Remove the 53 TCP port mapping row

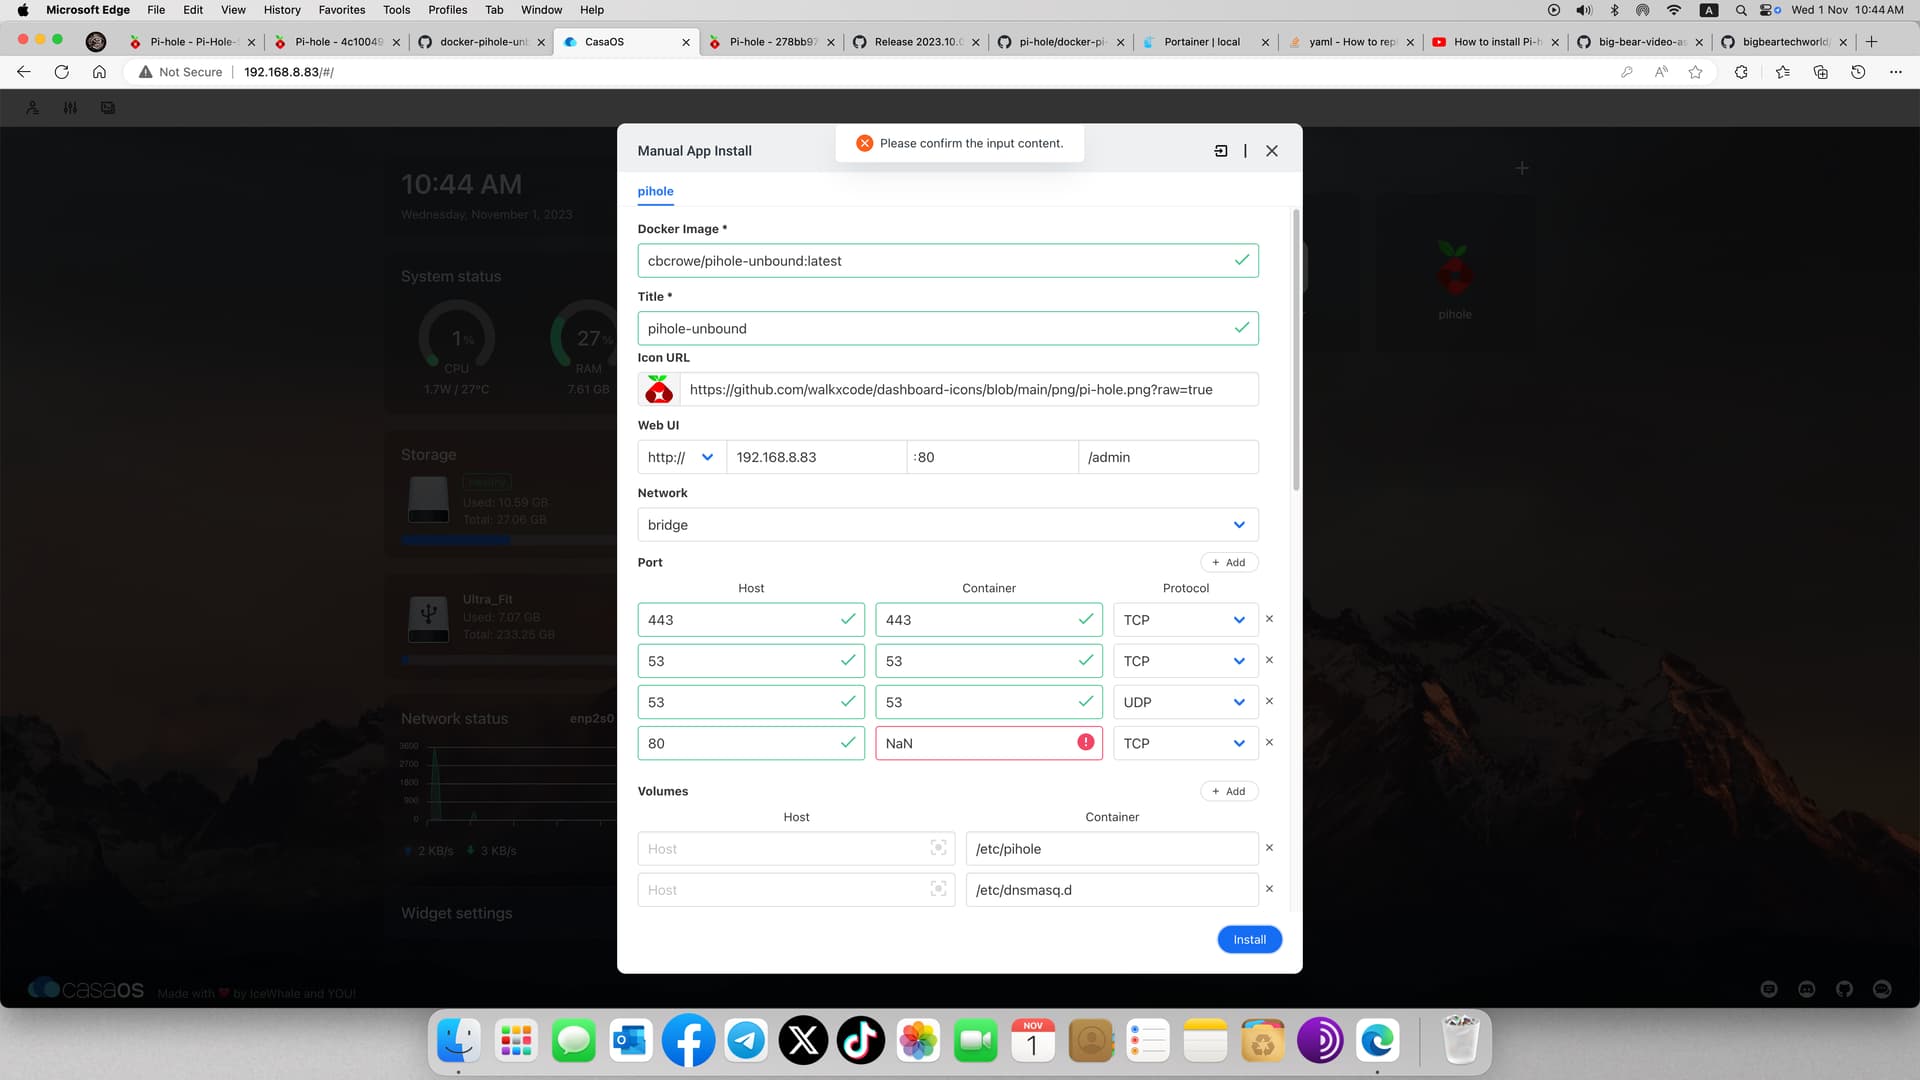coord(1269,660)
